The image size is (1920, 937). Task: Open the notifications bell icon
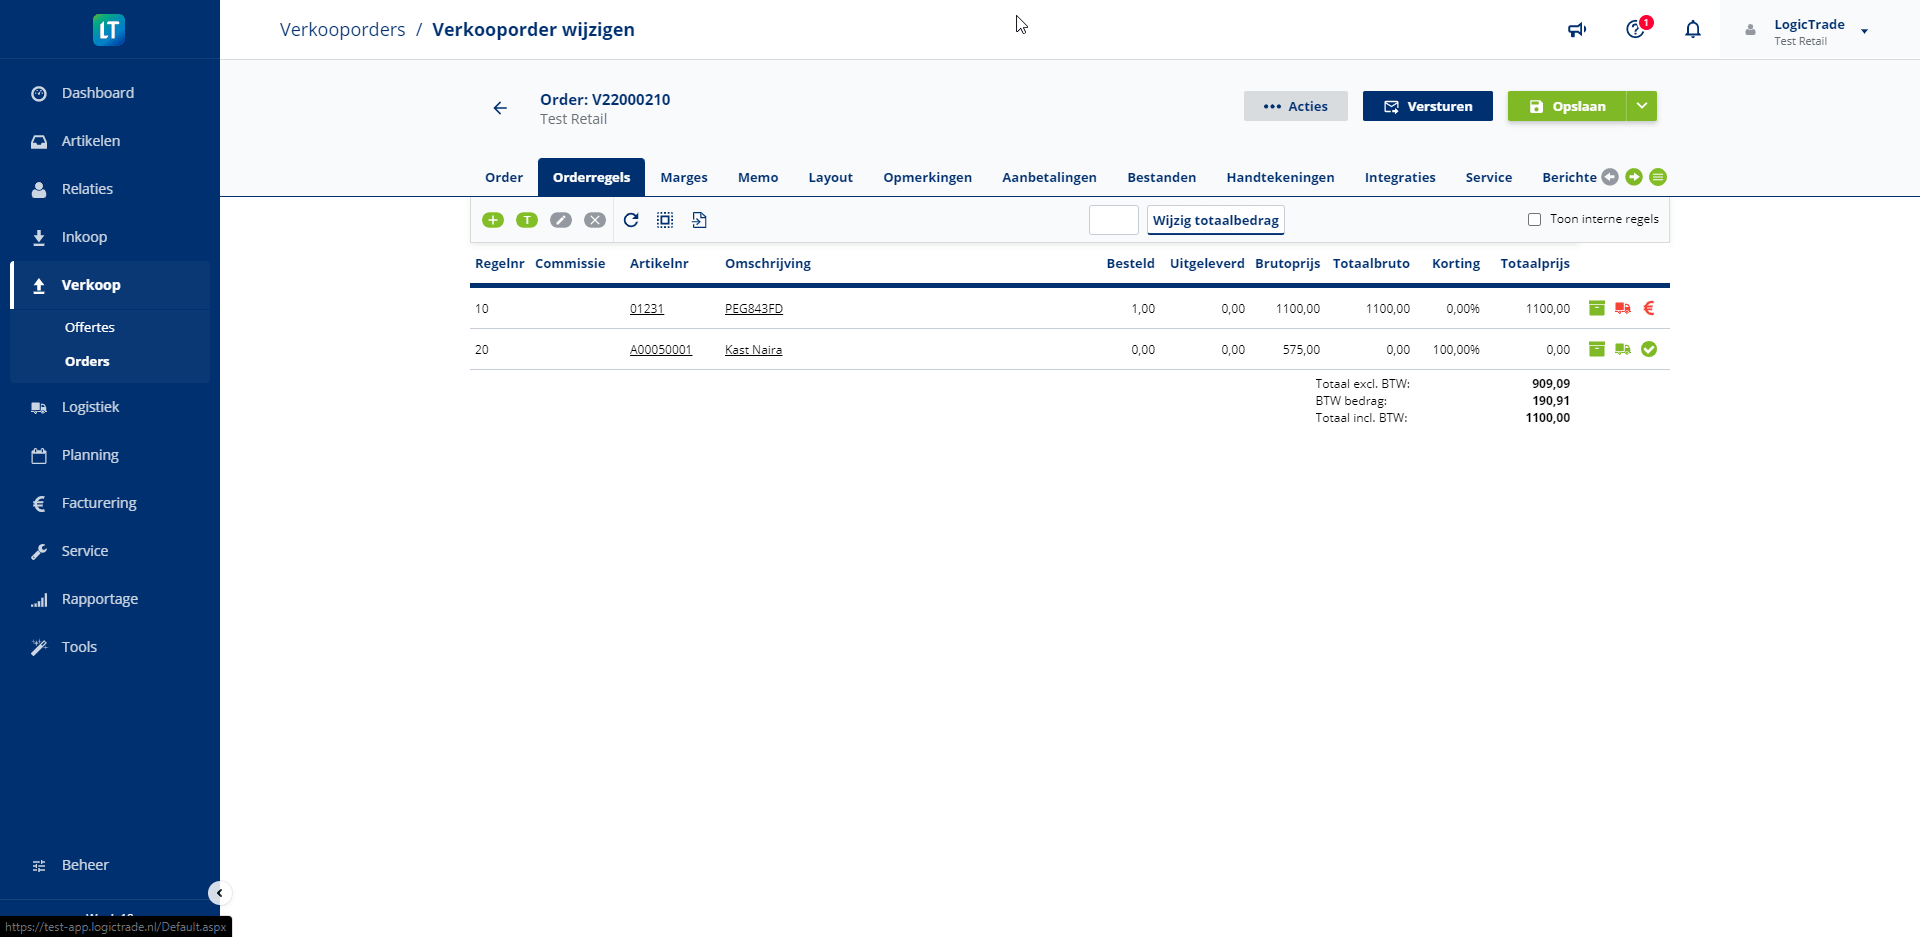pos(1692,30)
